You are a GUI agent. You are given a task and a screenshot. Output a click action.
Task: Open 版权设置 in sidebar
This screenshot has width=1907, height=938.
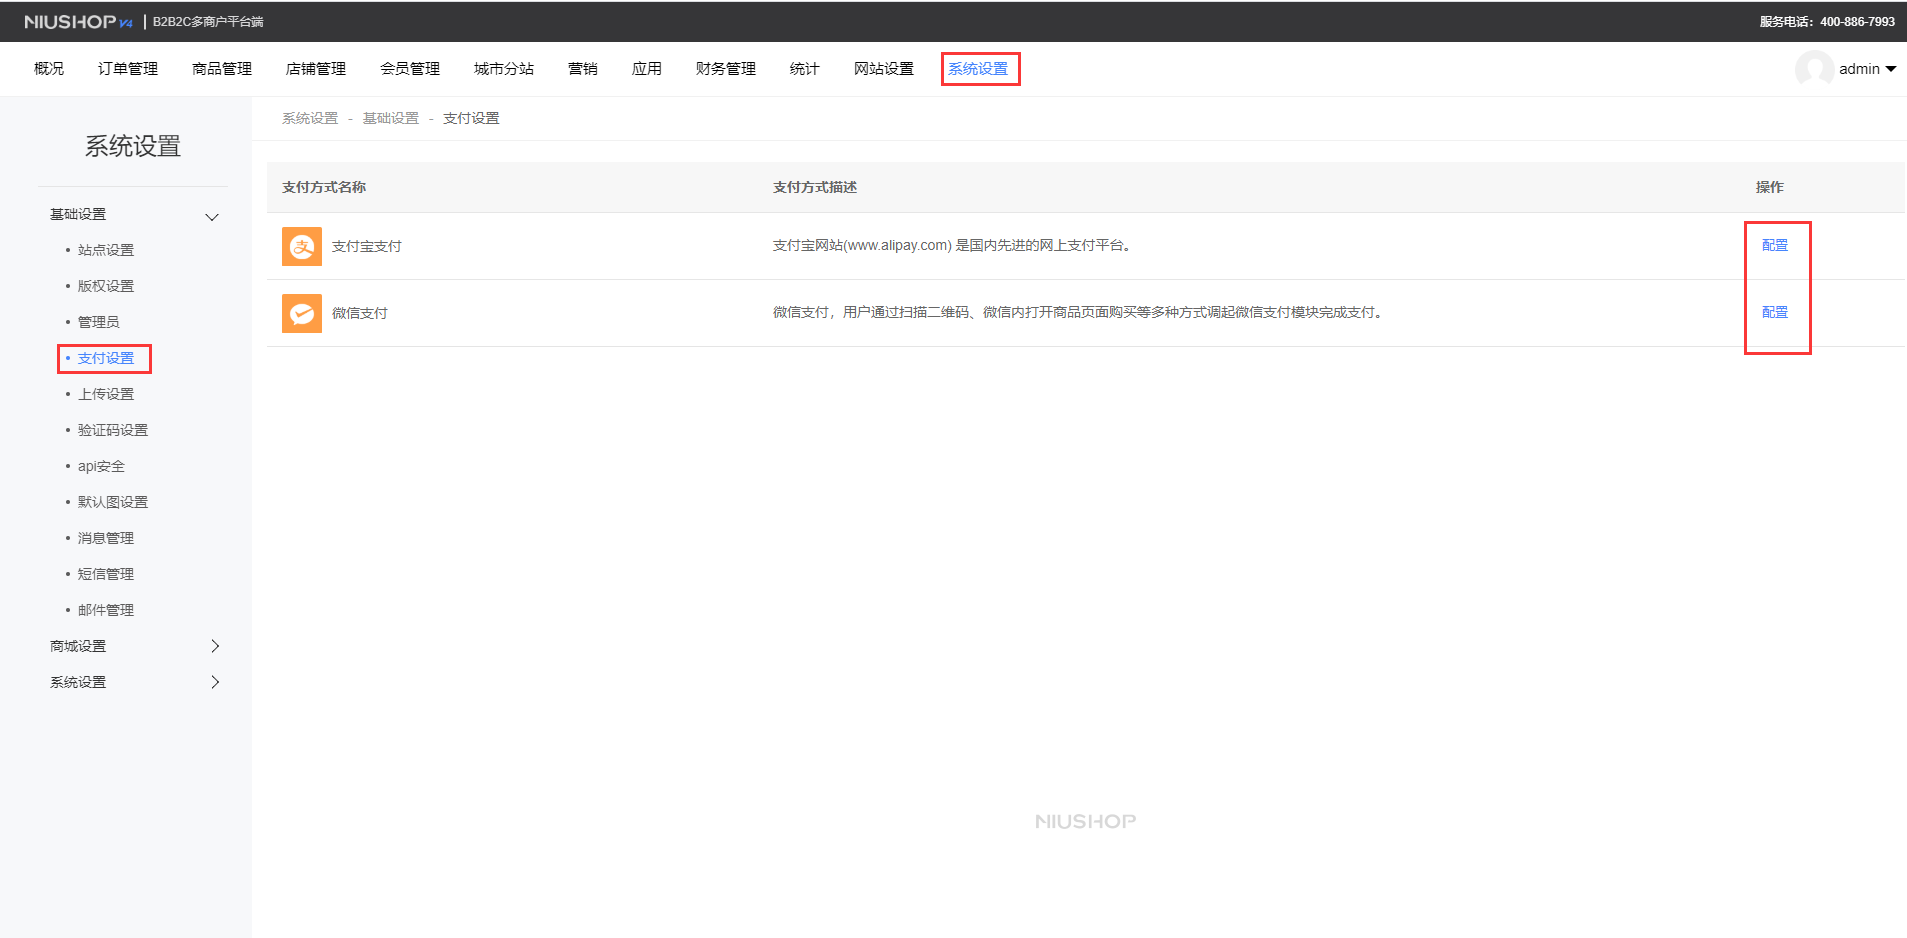[x=106, y=286]
